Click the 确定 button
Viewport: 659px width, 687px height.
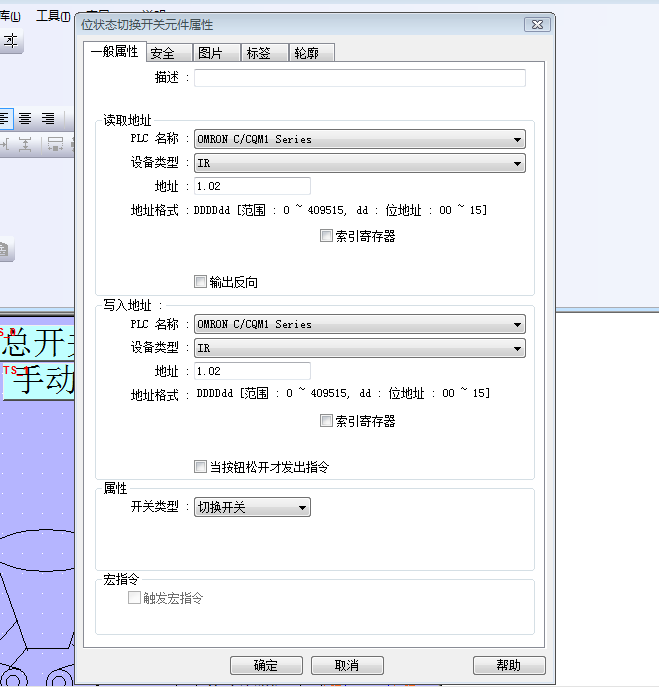click(266, 665)
